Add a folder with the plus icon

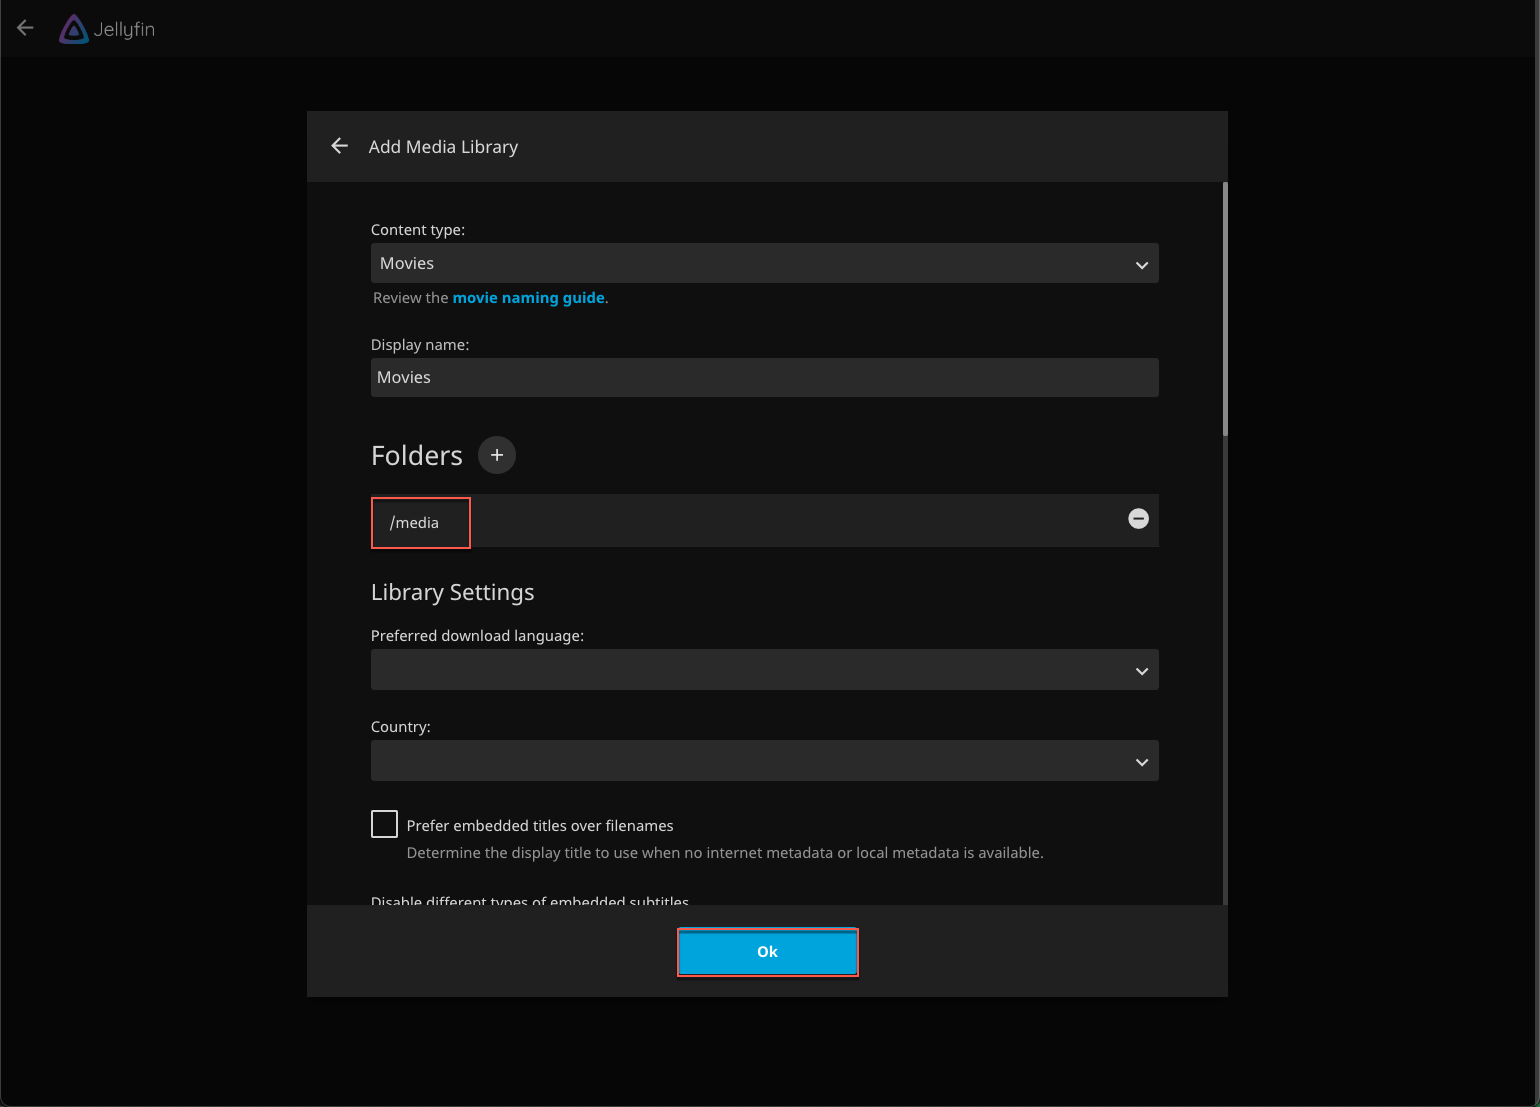coord(497,455)
